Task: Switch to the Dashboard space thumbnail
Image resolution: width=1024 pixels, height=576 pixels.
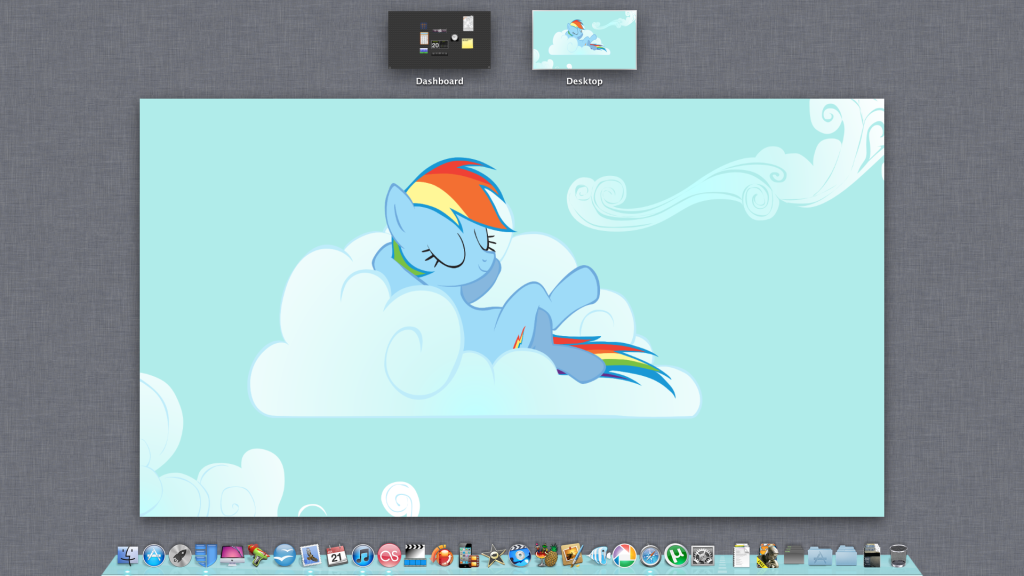Action: point(440,40)
